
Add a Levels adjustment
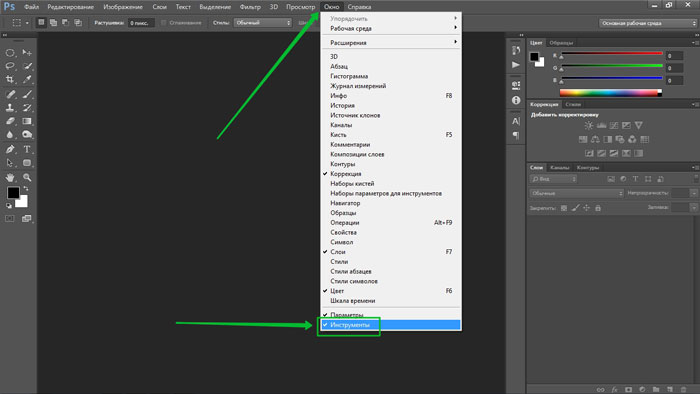coord(602,125)
